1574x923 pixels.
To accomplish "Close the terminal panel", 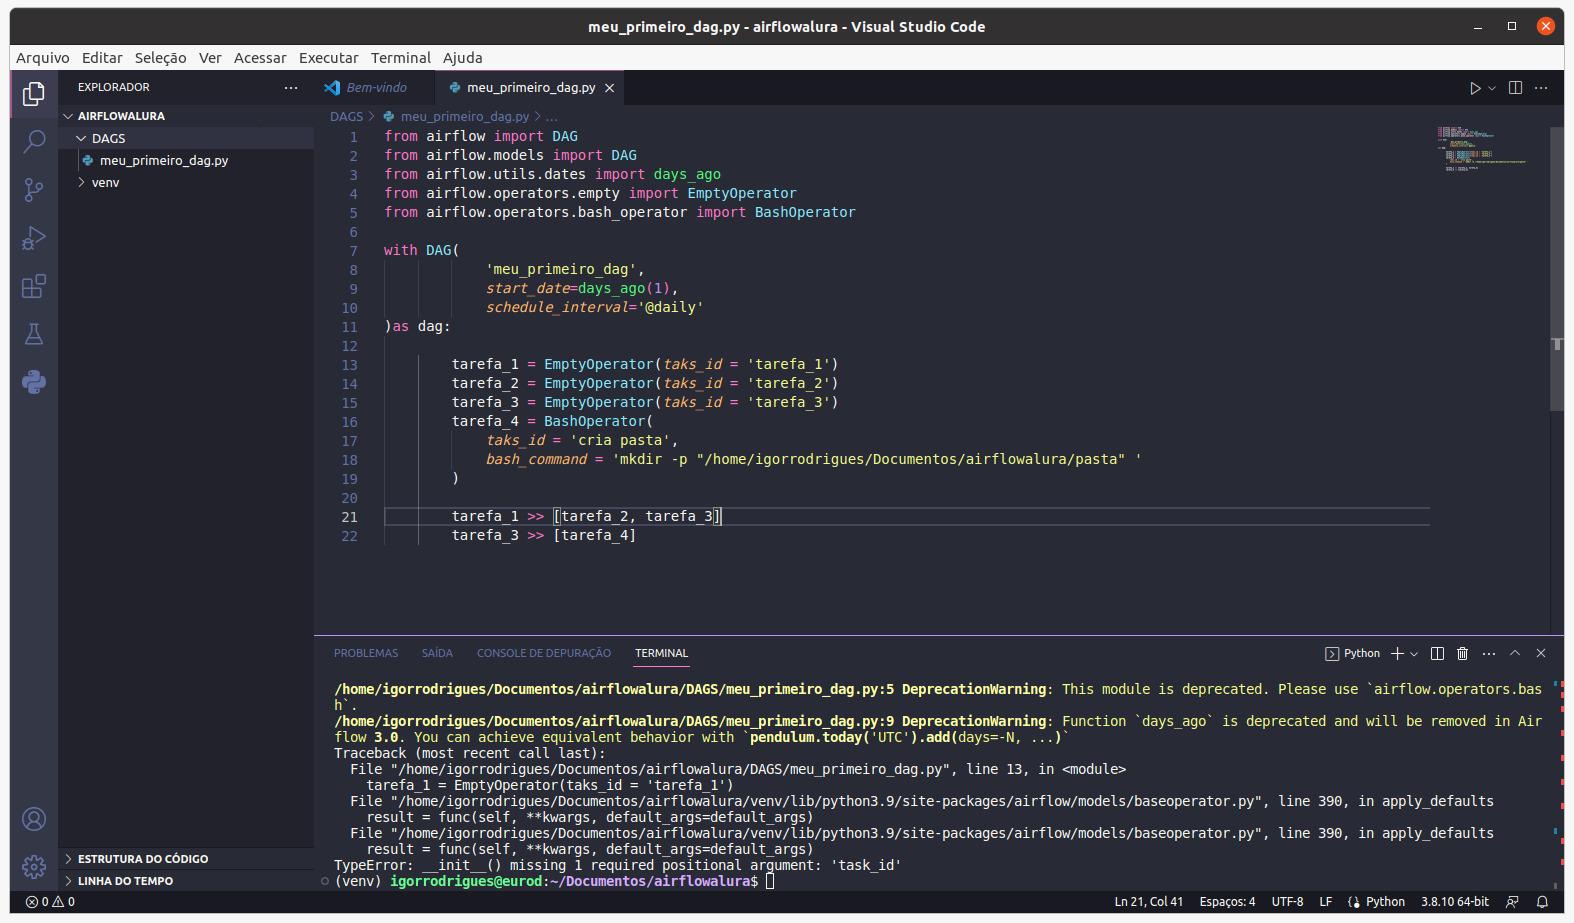I will coord(1541,653).
